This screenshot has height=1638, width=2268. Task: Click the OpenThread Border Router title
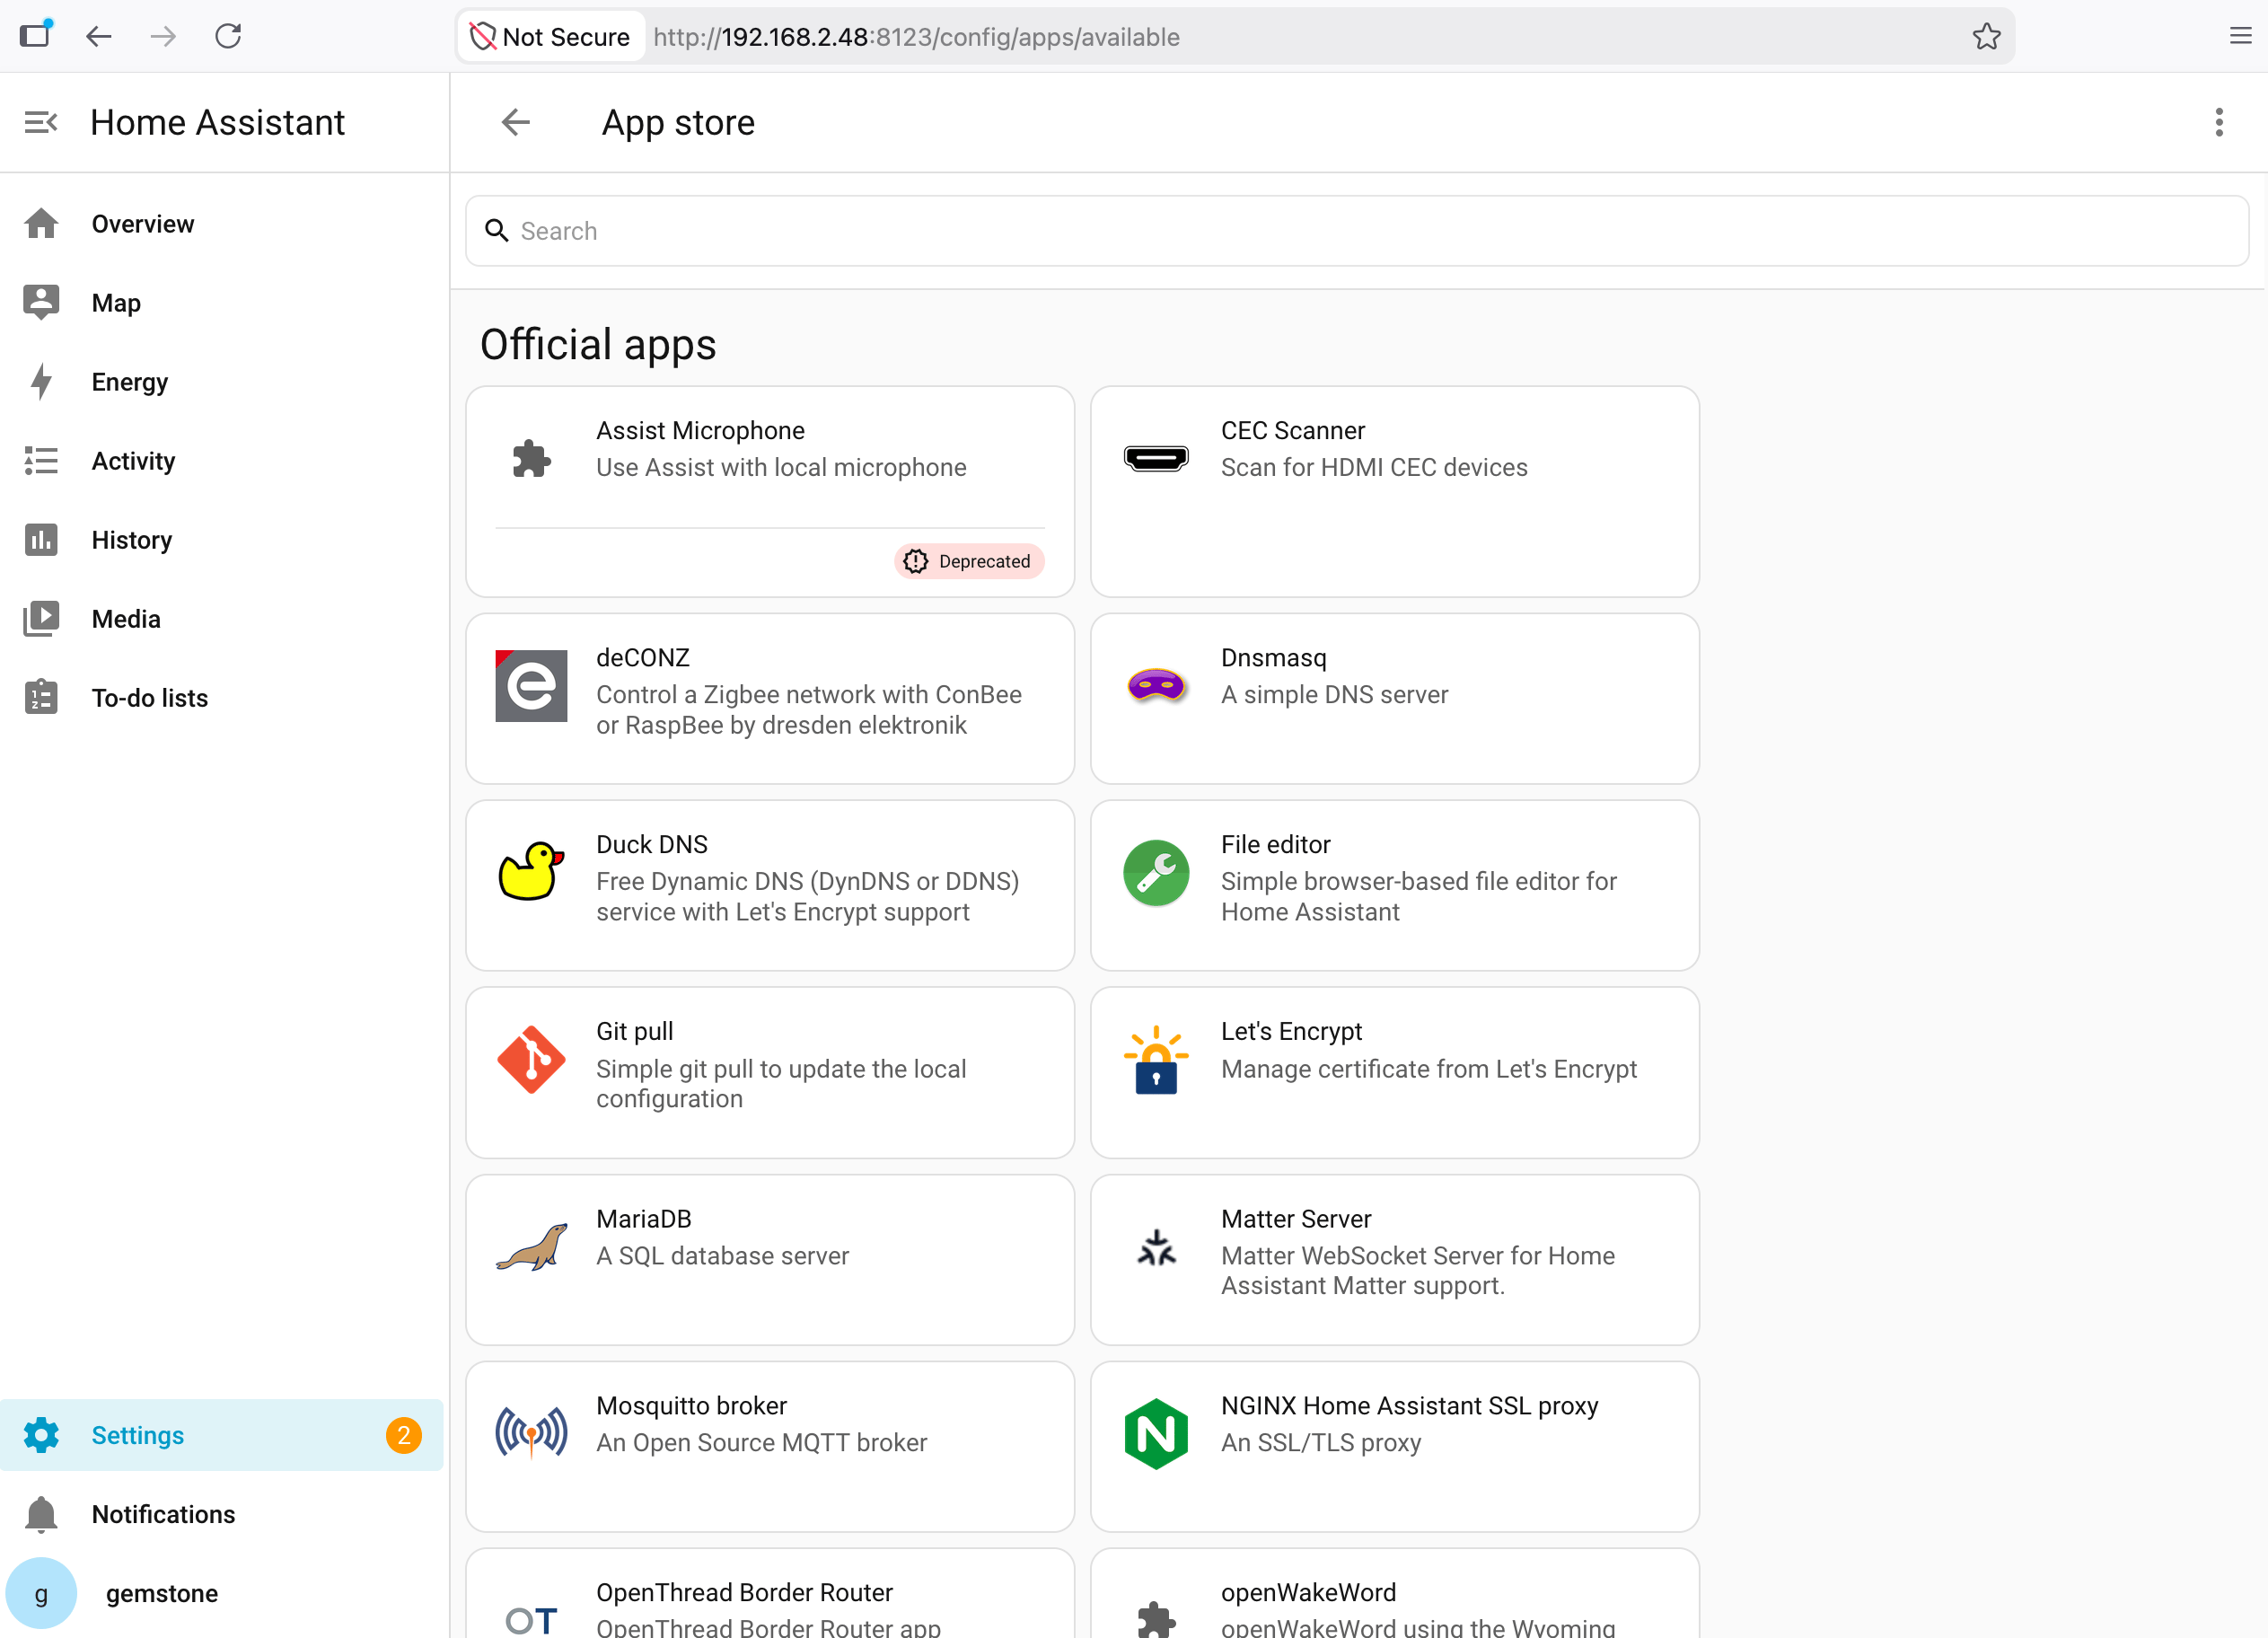(744, 1591)
